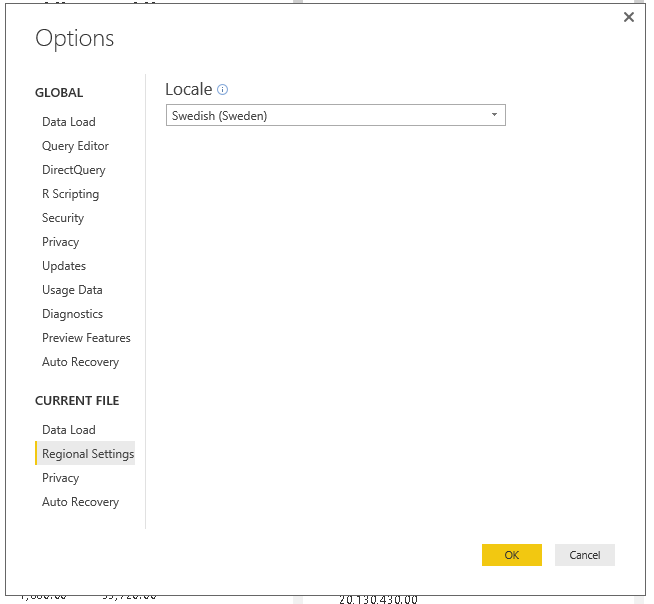Image resolution: width=654 pixels, height=604 pixels.
Task: Close the Options dialog with X
Action: (x=629, y=17)
